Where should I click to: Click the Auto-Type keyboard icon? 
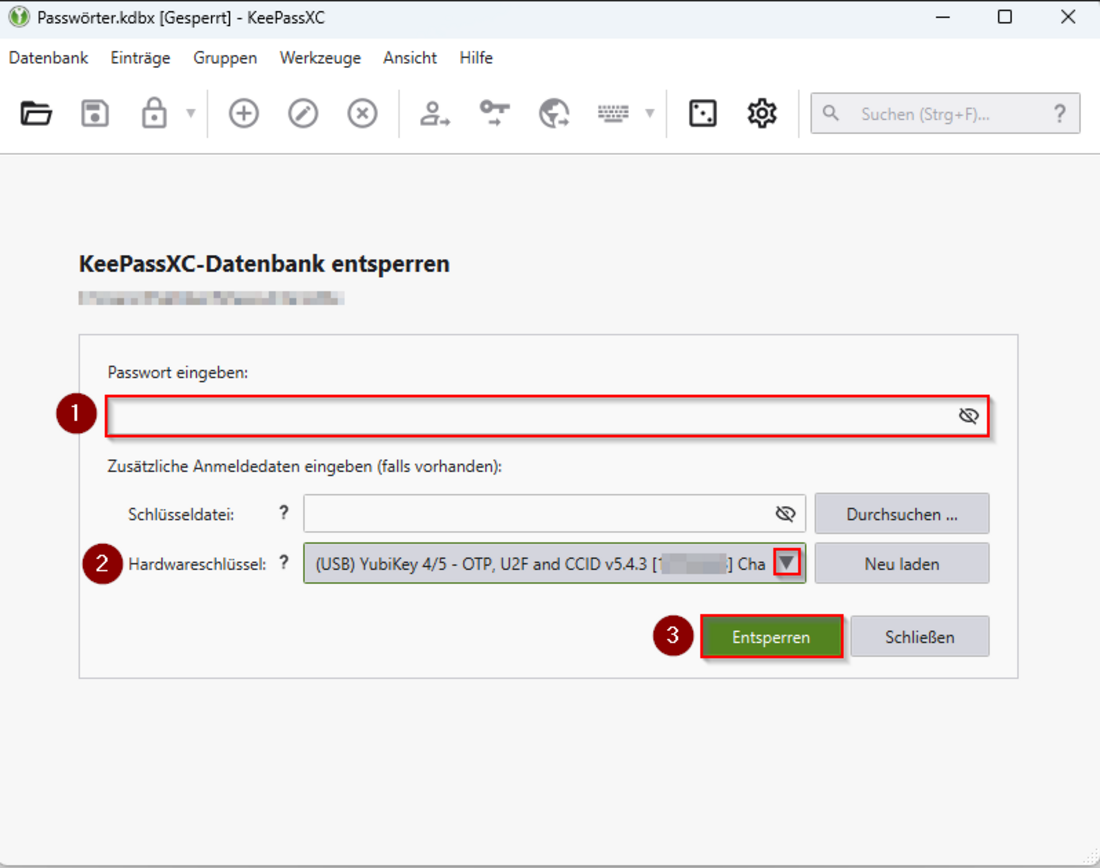click(613, 113)
